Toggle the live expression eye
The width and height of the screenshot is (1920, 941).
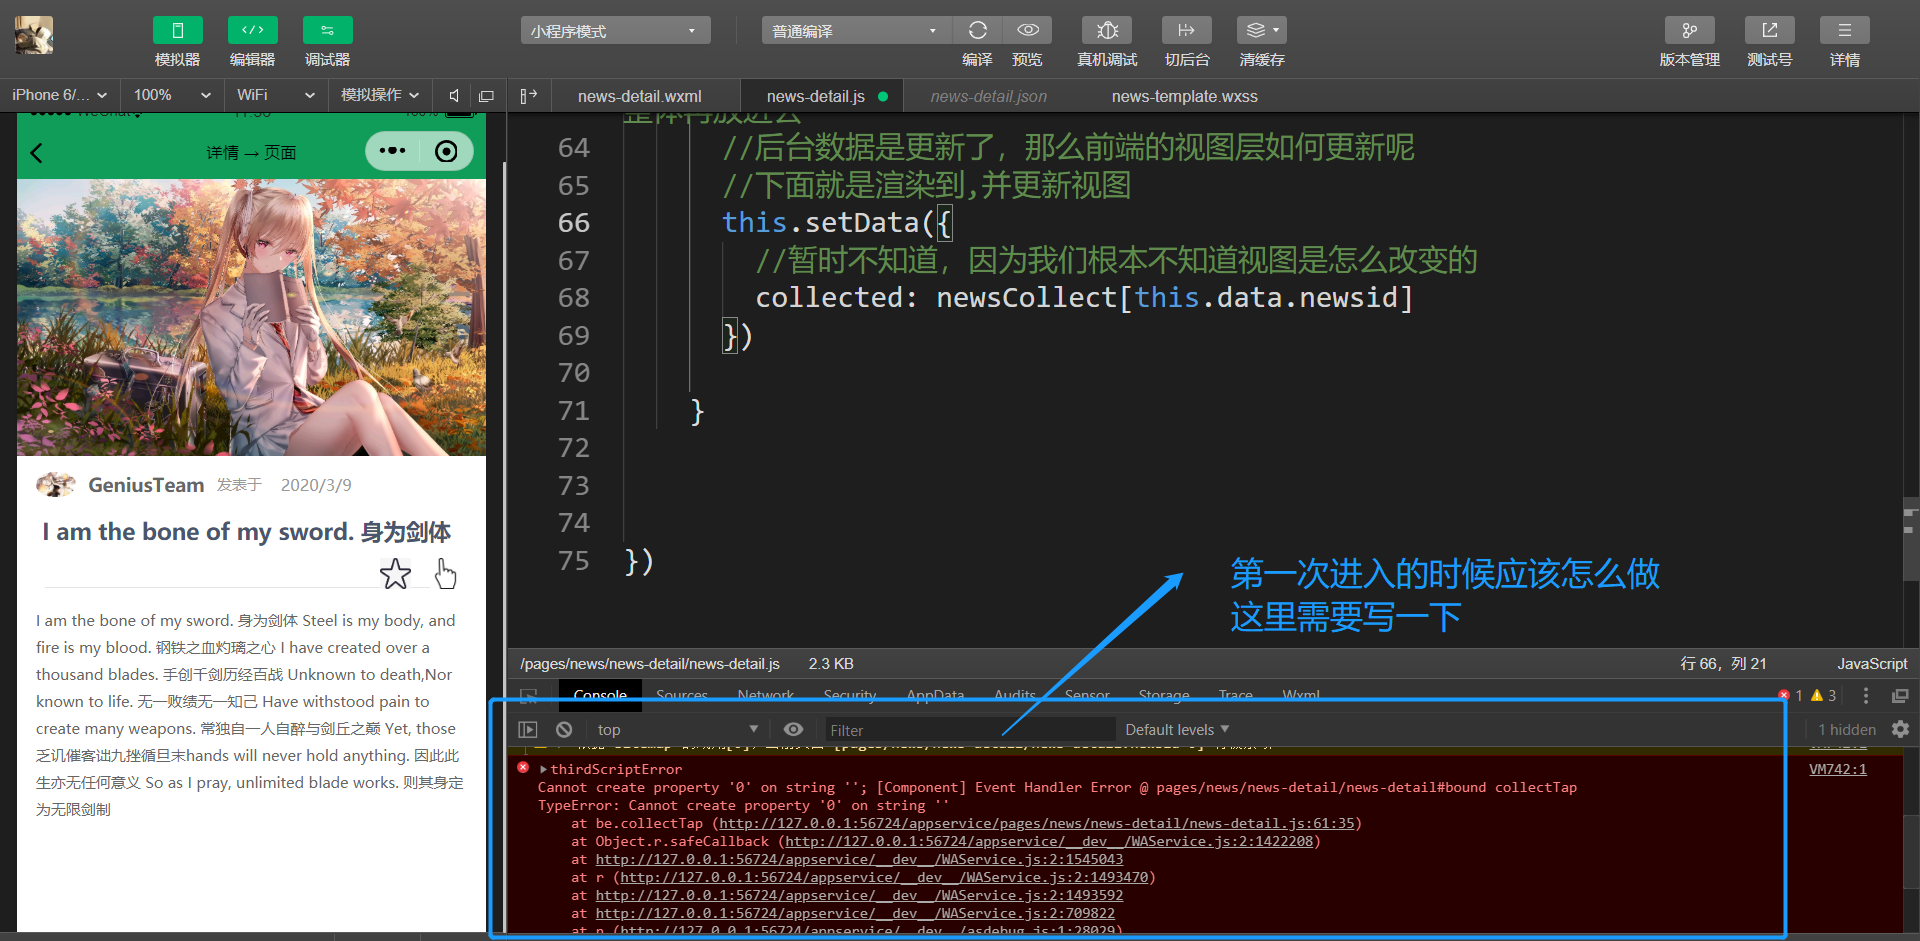pyautogui.click(x=793, y=730)
